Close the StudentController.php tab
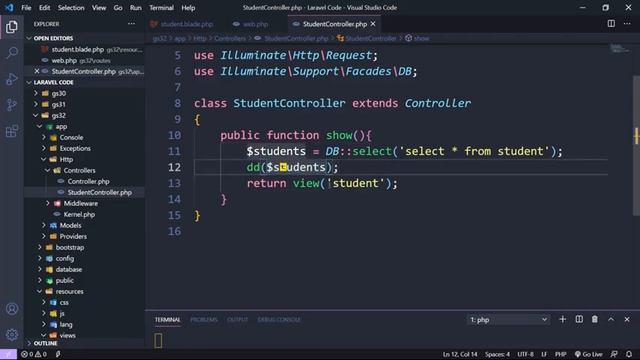This screenshot has width=640, height=360. (373, 24)
